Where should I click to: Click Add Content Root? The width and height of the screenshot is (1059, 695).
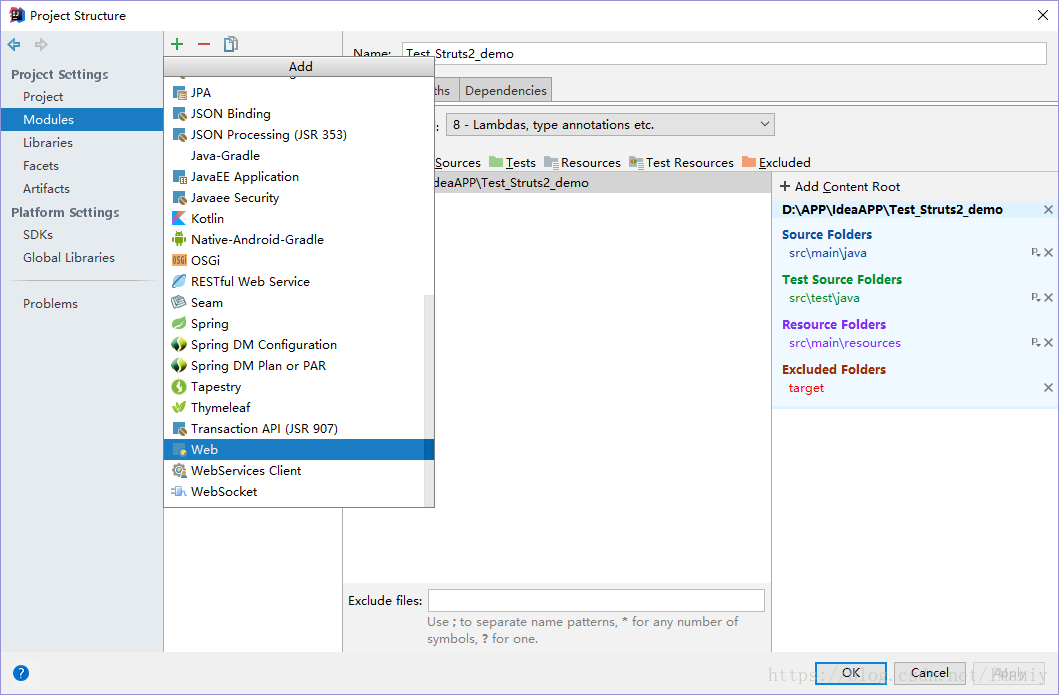coord(840,186)
